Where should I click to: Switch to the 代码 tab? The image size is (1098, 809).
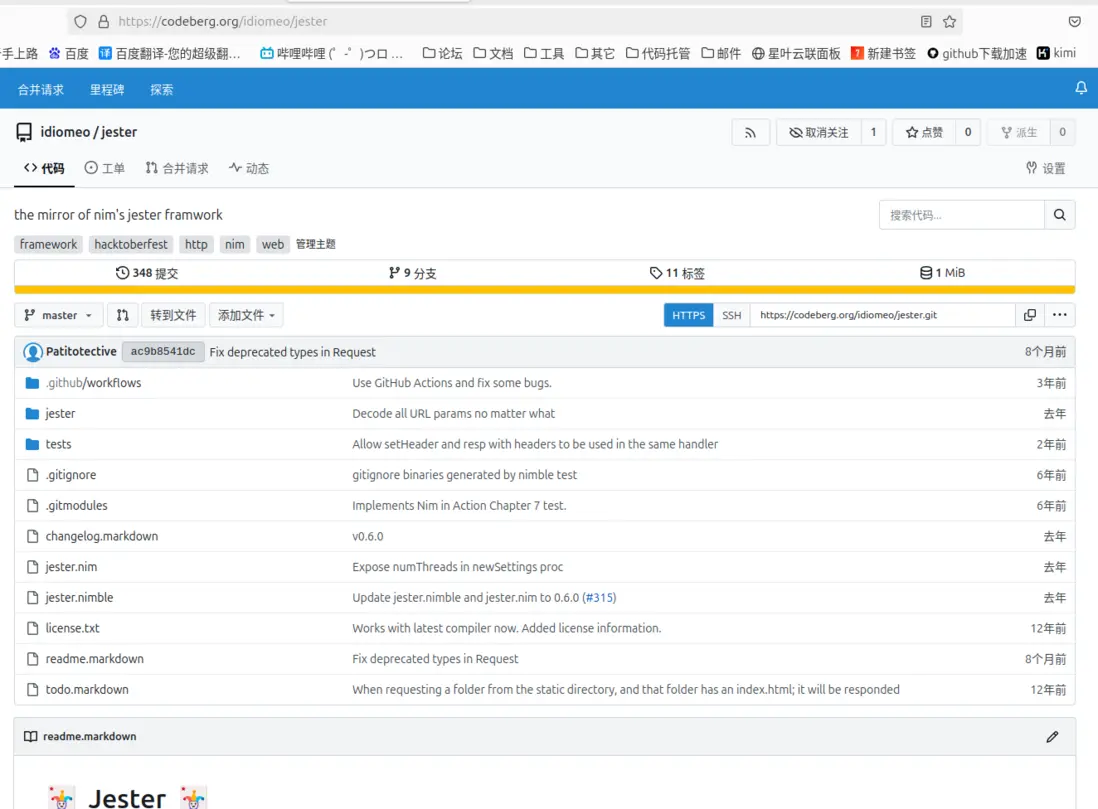44,168
